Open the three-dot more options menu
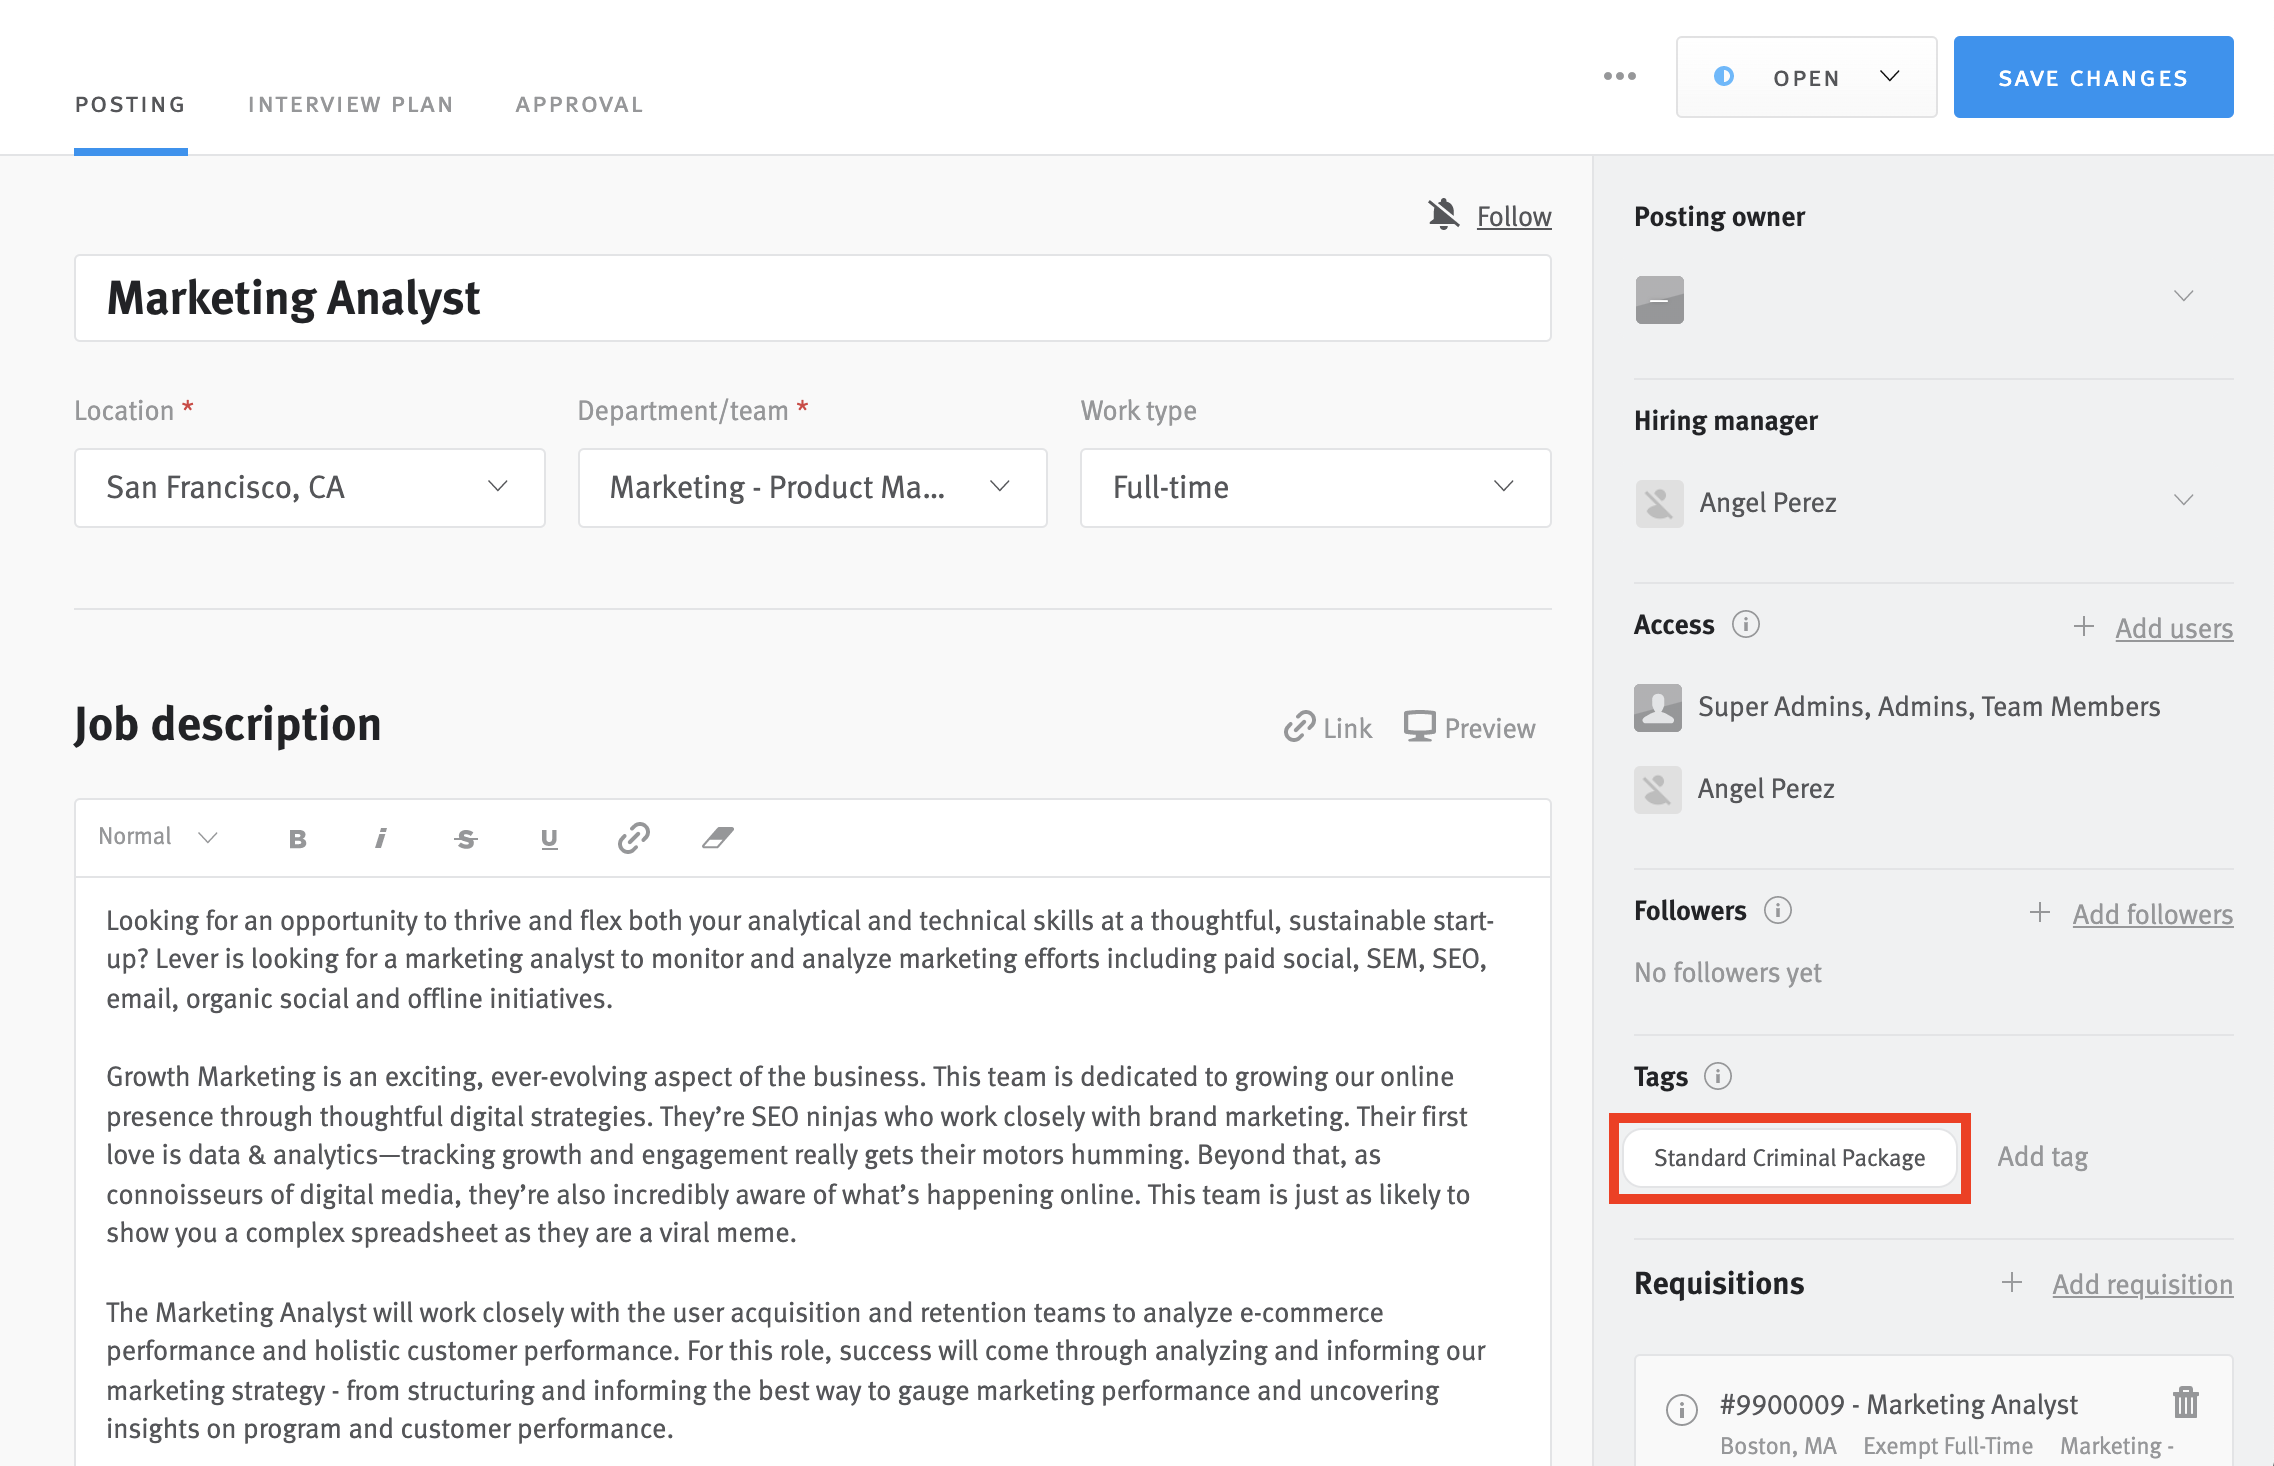The image size is (2274, 1466). (x=1619, y=77)
